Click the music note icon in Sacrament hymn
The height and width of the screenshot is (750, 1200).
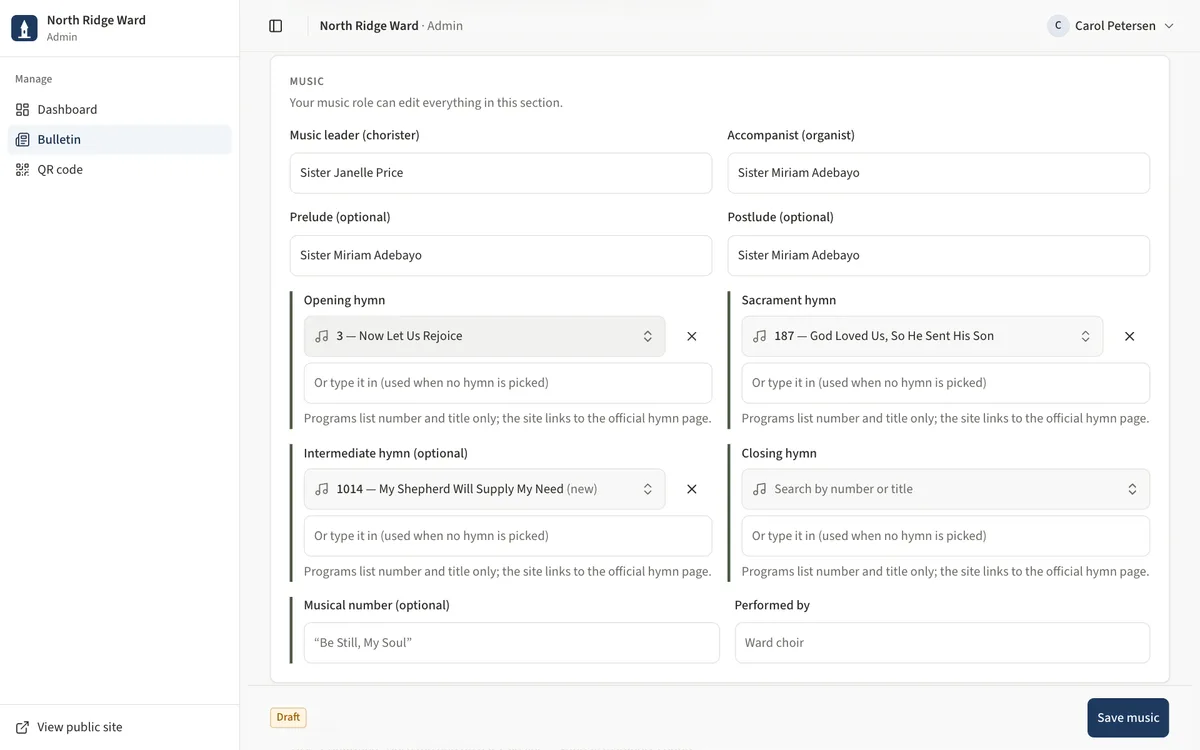click(x=760, y=337)
